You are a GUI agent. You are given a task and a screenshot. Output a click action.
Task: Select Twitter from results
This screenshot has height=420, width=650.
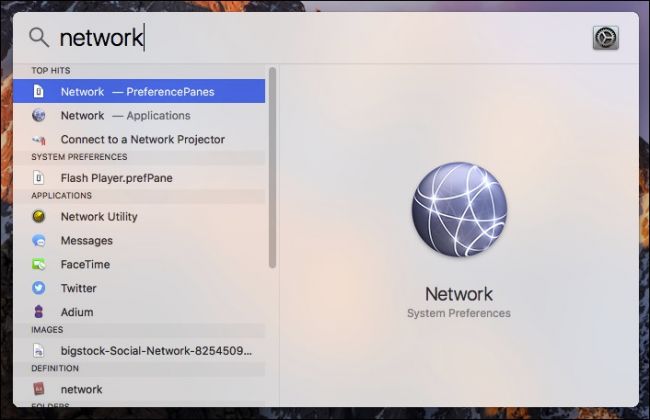point(139,288)
